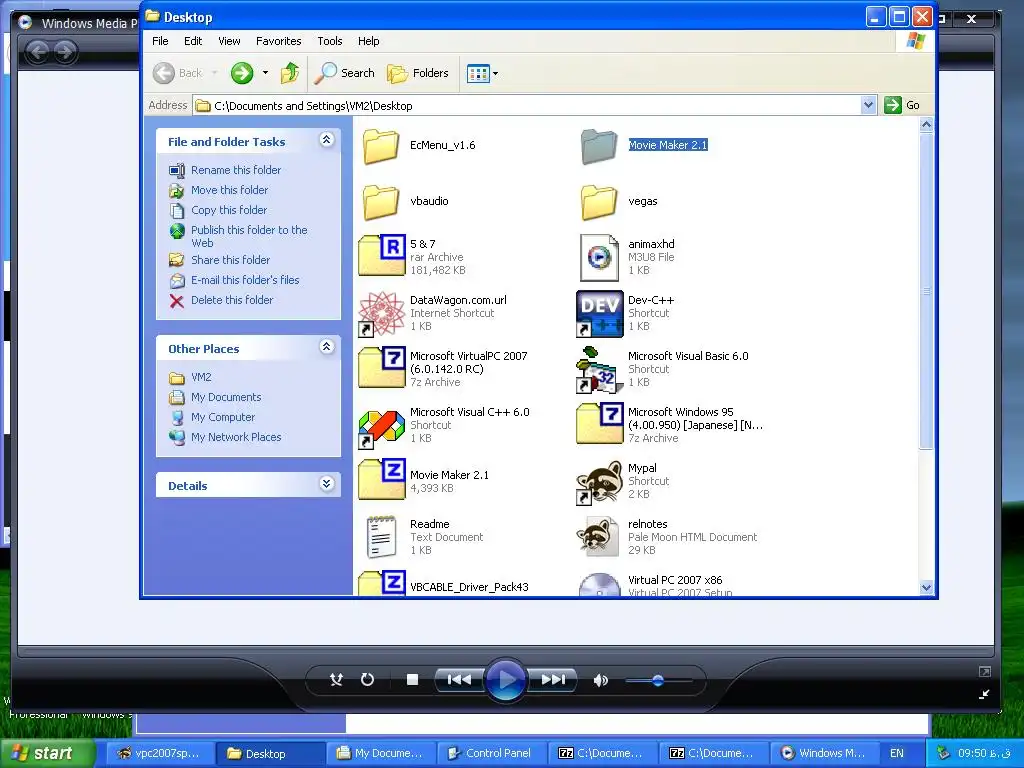The image size is (1024, 768).
Task: Click the Views toolbar button
Action: point(478,73)
